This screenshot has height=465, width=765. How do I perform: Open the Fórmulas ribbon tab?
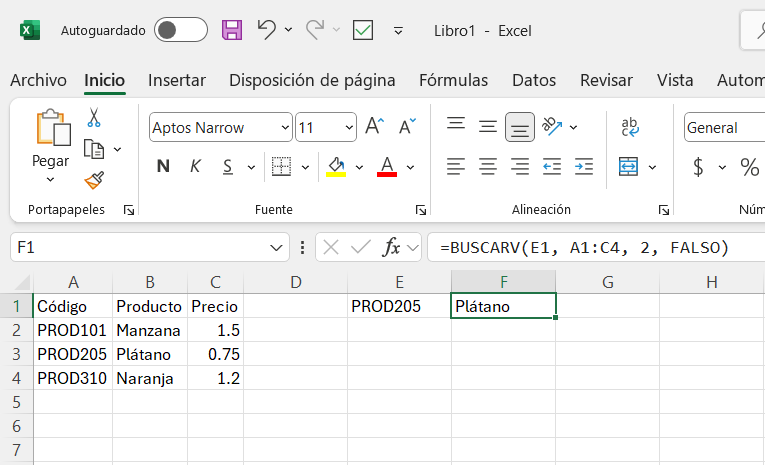coord(453,80)
